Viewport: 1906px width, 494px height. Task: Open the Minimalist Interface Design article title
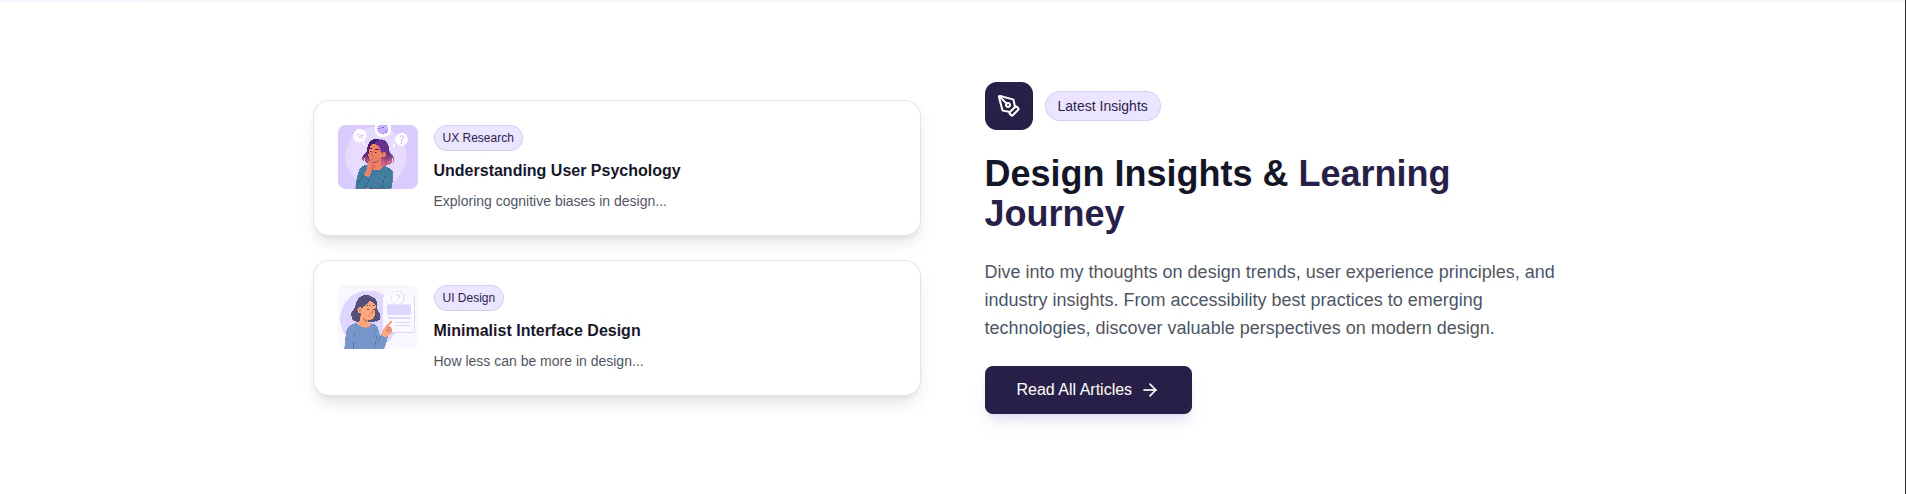click(537, 330)
